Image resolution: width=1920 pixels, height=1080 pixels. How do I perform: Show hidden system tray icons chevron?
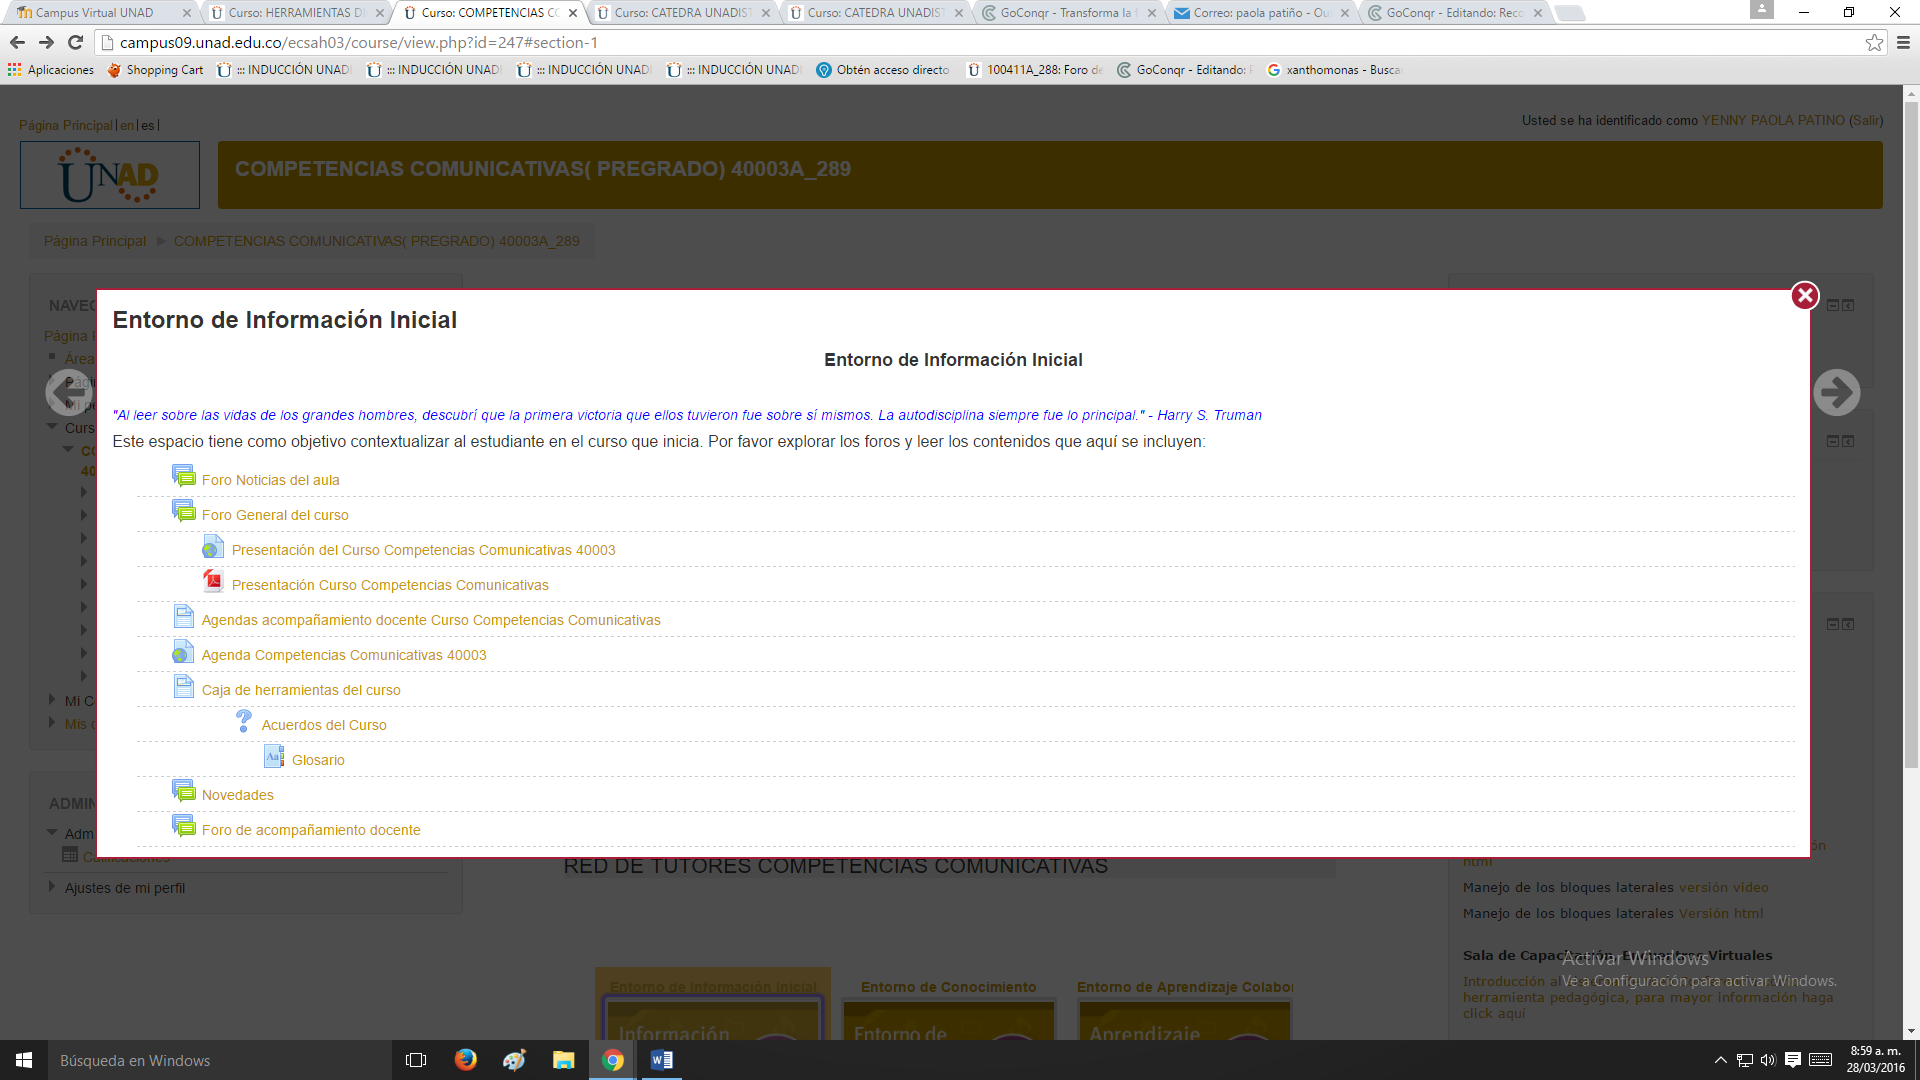[x=1720, y=1060]
